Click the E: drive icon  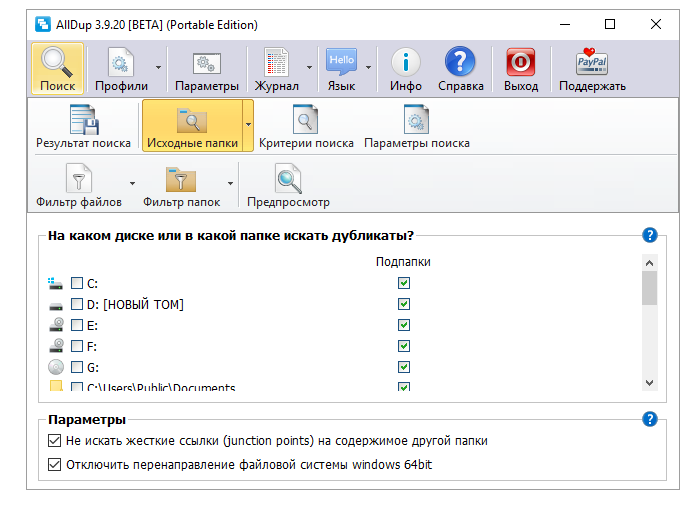(56, 325)
